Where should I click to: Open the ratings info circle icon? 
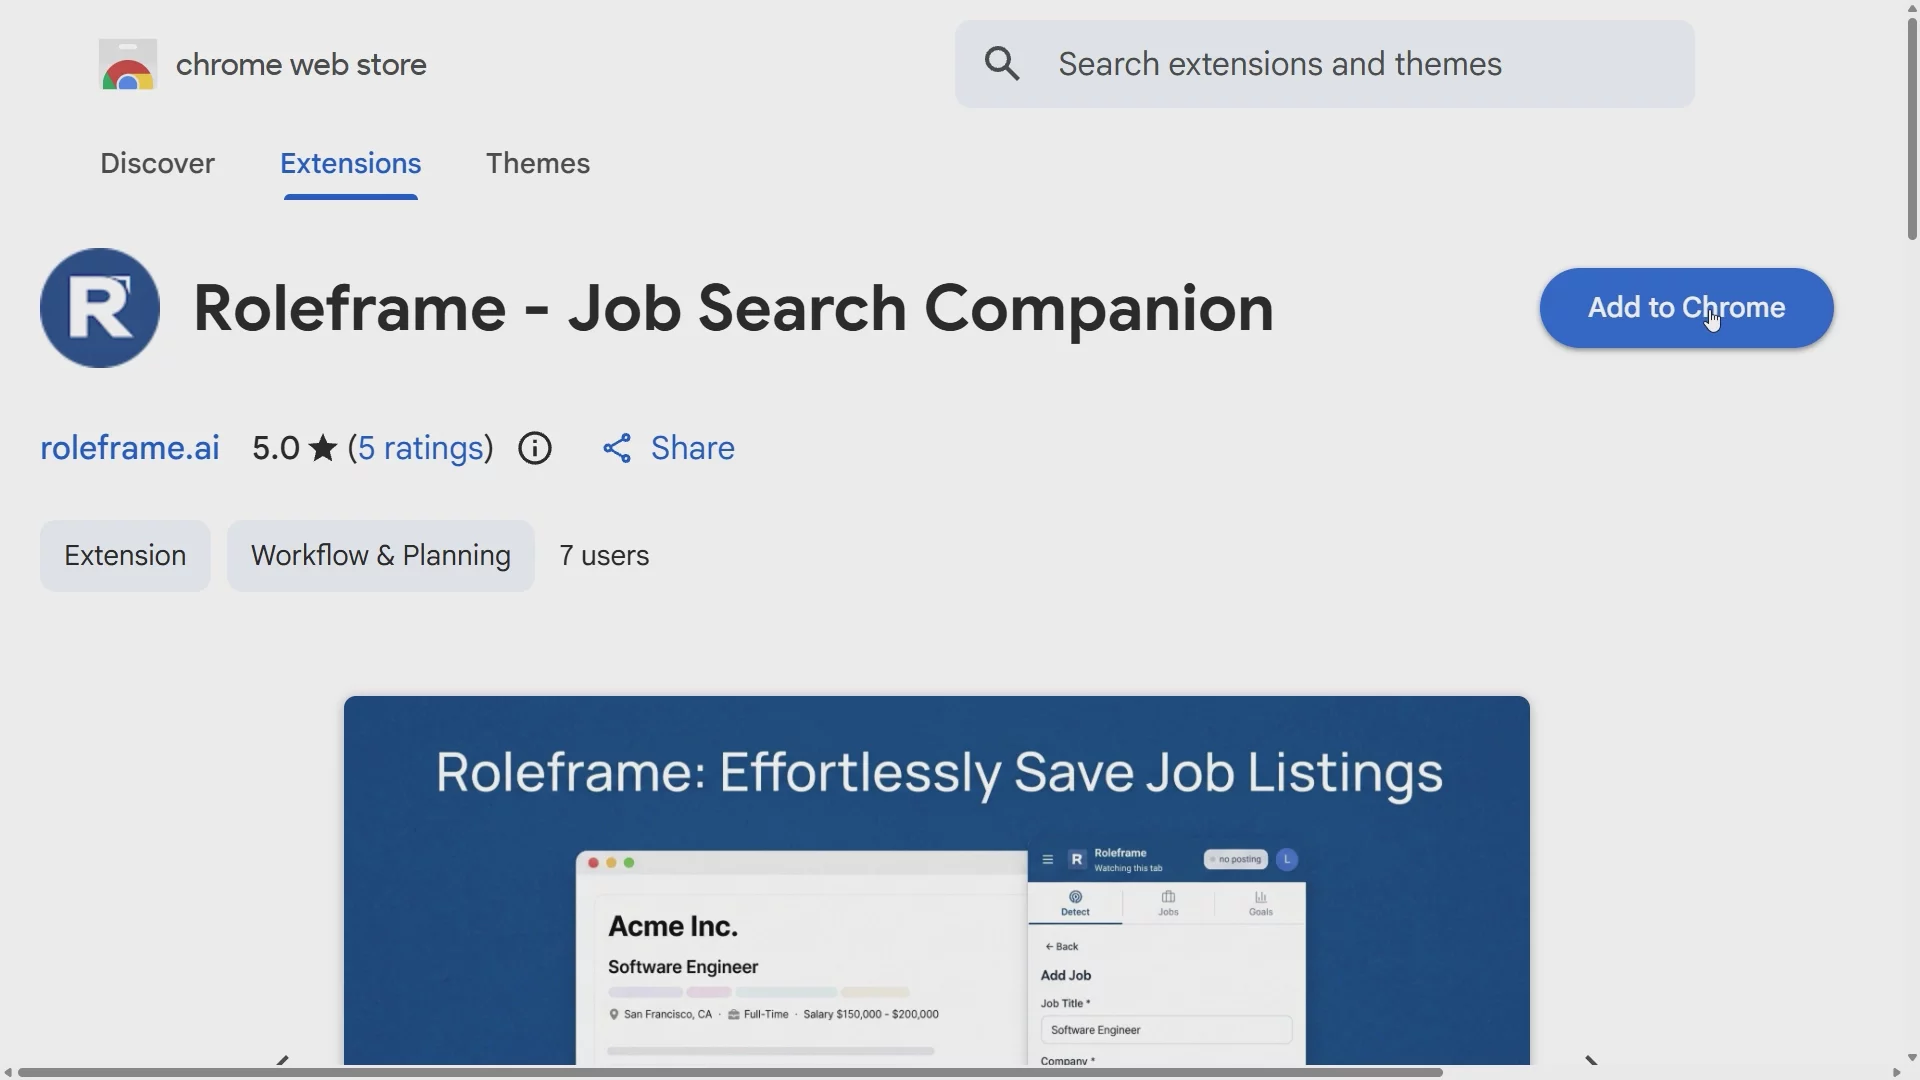(535, 449)
